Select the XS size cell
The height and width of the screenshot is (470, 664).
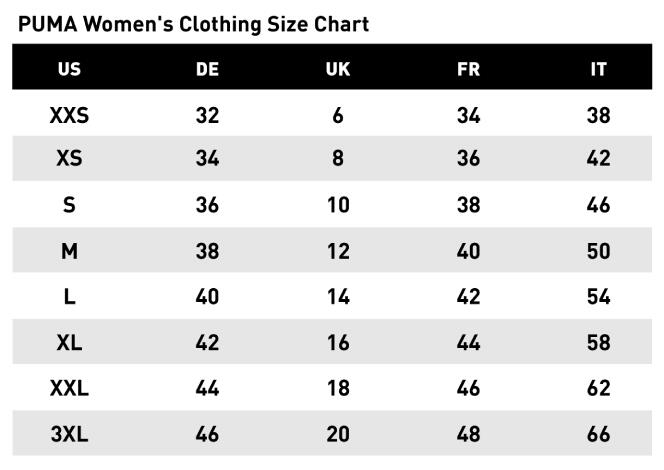point(69,159)
